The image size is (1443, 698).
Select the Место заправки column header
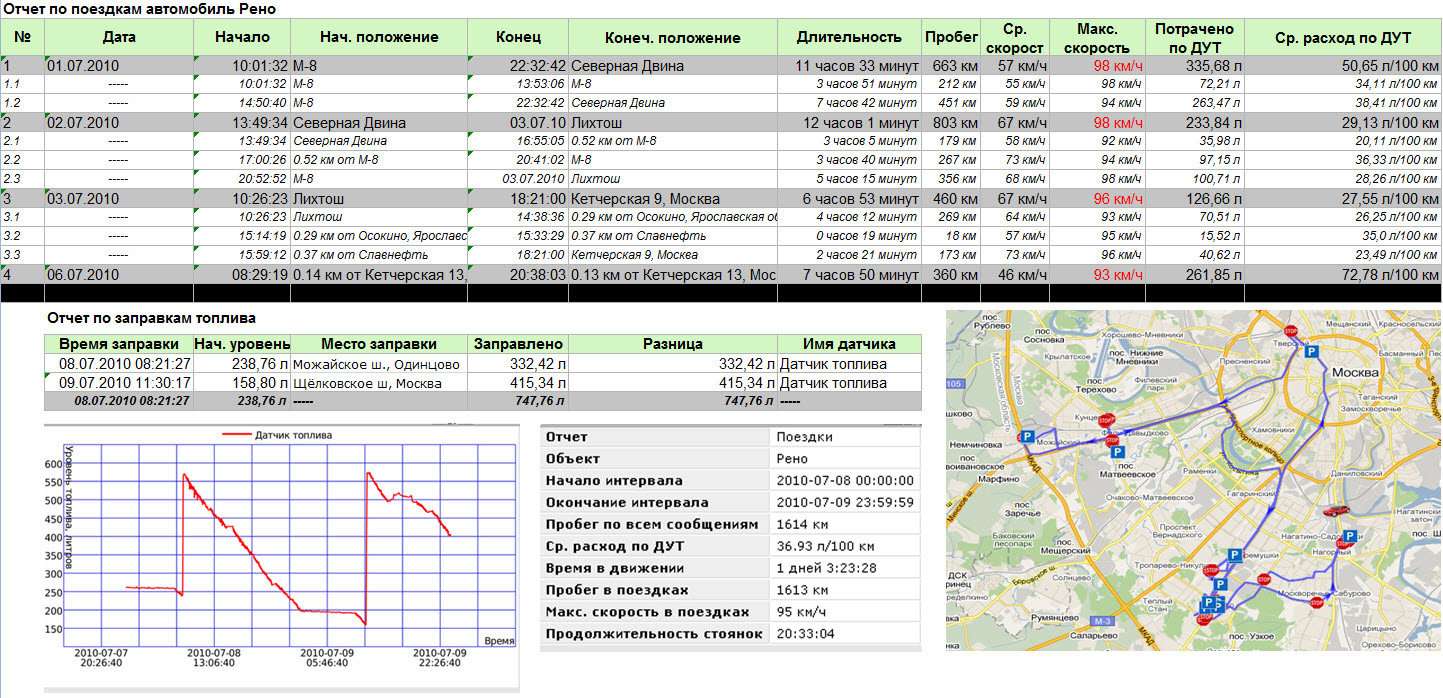coord(379,344)
